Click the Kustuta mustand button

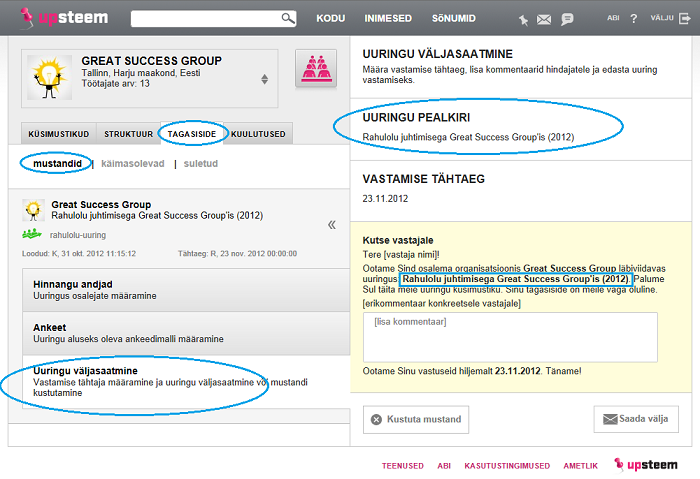click(416, 419)
